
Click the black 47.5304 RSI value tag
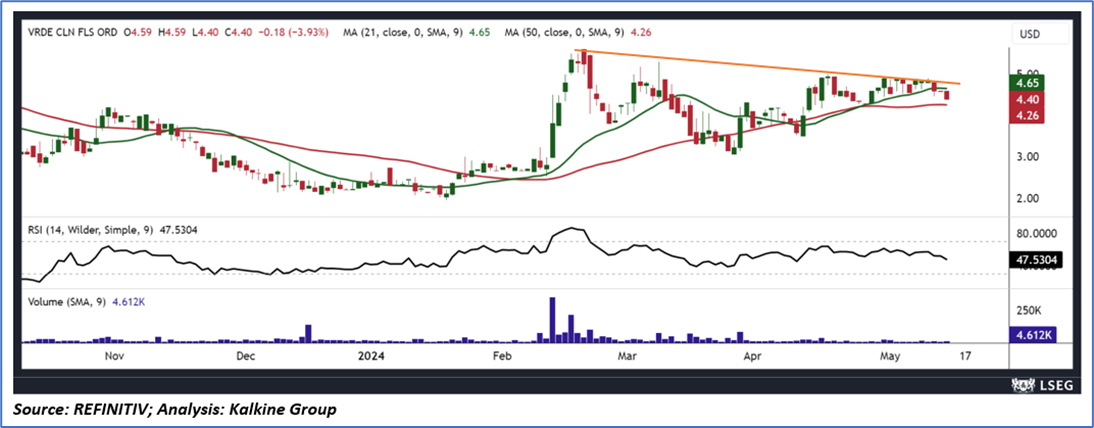coord(1036,260)
